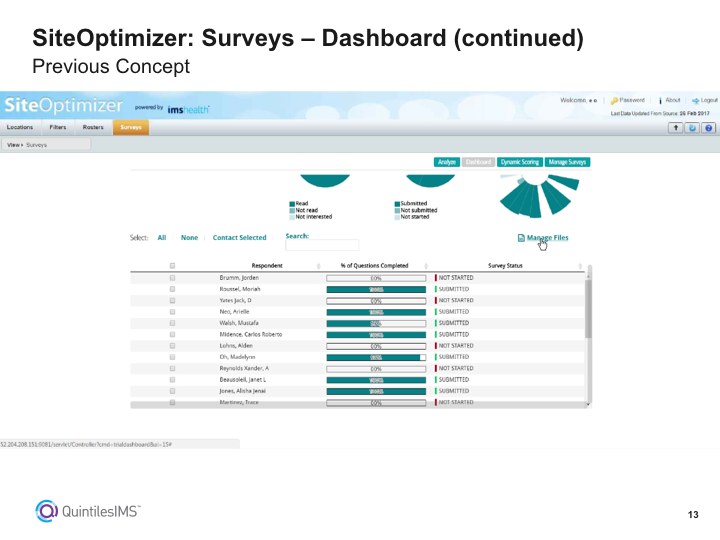Click the About info icon
Viewport: 720px width, 540px height.
click(660, 100)
